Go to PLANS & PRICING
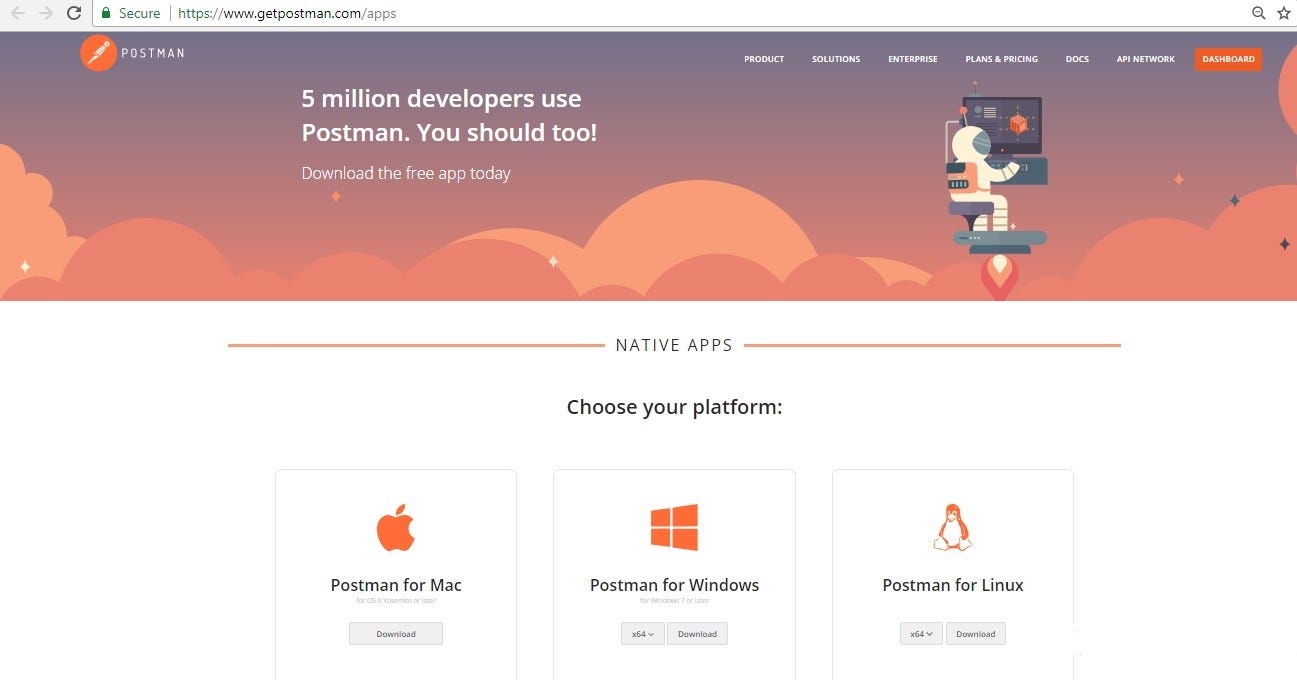Viewport: 1297px width, 680px height. click(1001, 59)
